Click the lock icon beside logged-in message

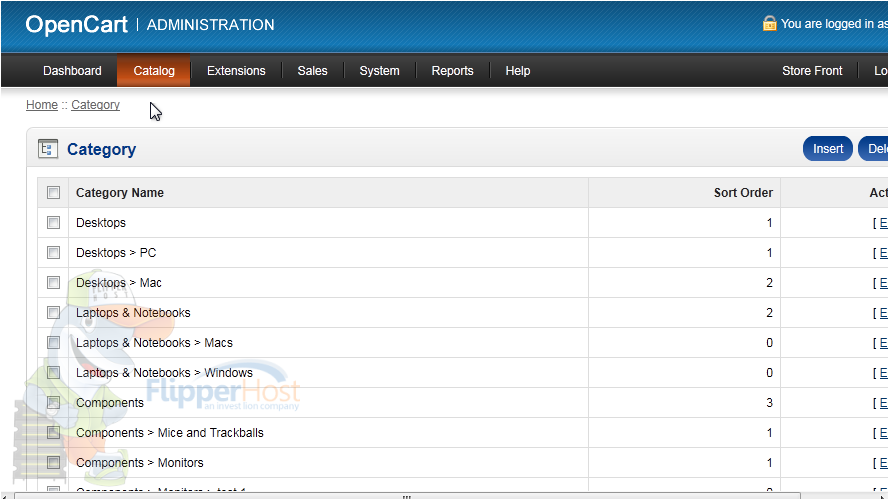(769, 23)
